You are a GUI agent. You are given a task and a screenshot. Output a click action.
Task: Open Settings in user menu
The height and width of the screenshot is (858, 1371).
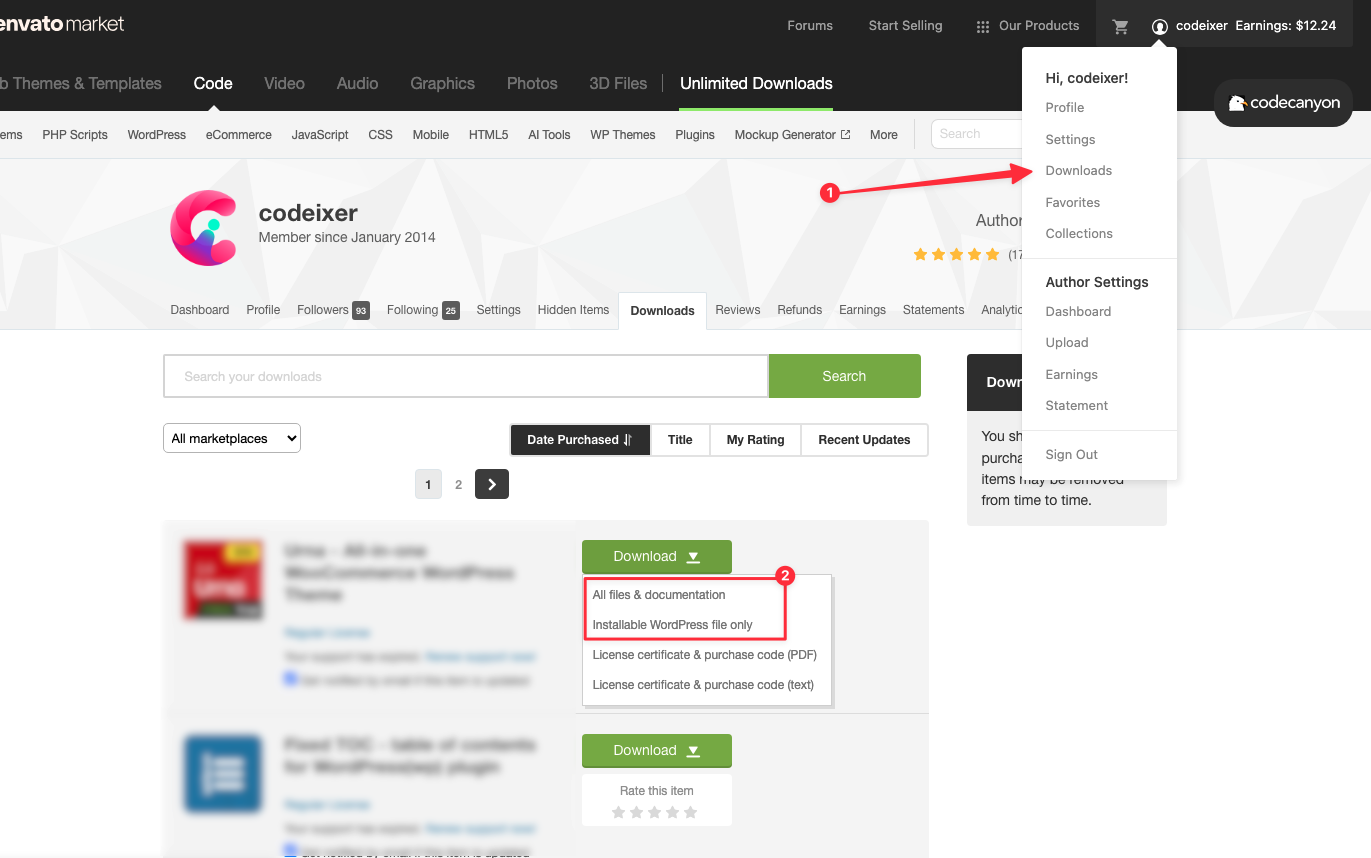coord(1070,140)
